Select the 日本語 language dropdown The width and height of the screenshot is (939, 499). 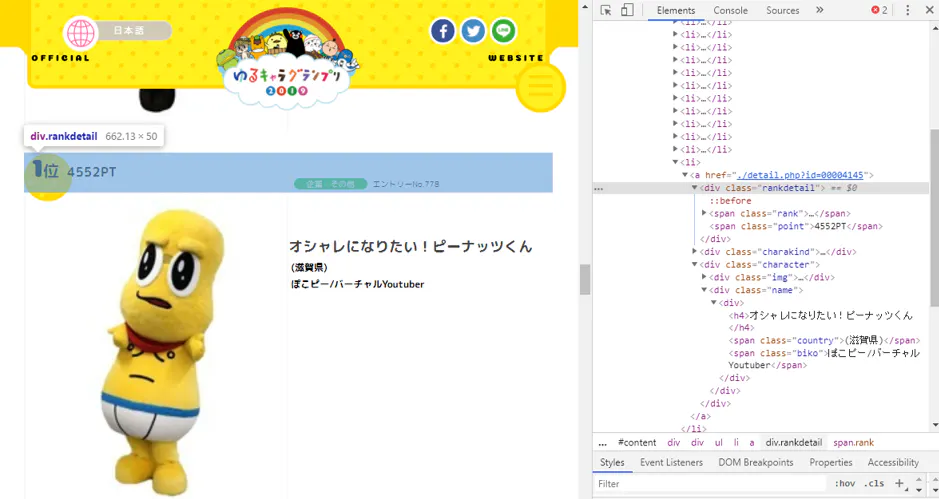(133, 31)
